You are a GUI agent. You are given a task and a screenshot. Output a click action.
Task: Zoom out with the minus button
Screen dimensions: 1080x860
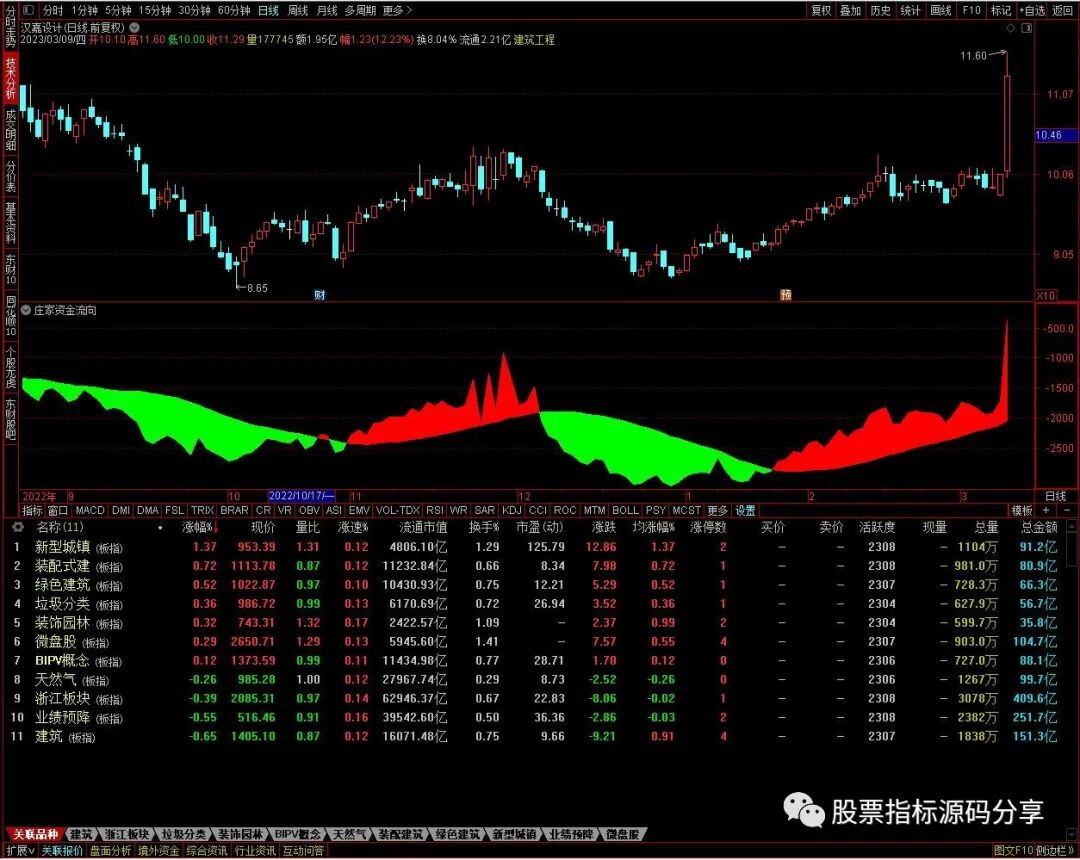1067,510
